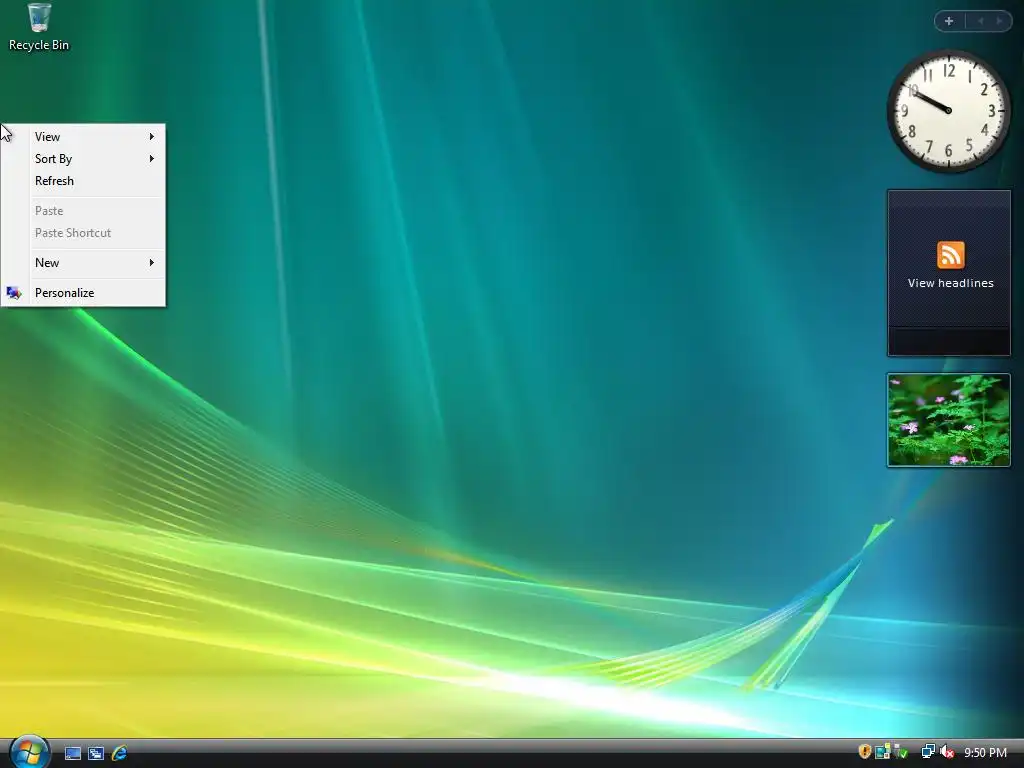Click the 9:50 PM taskbar clock
1024x768 pixels.
985,752
